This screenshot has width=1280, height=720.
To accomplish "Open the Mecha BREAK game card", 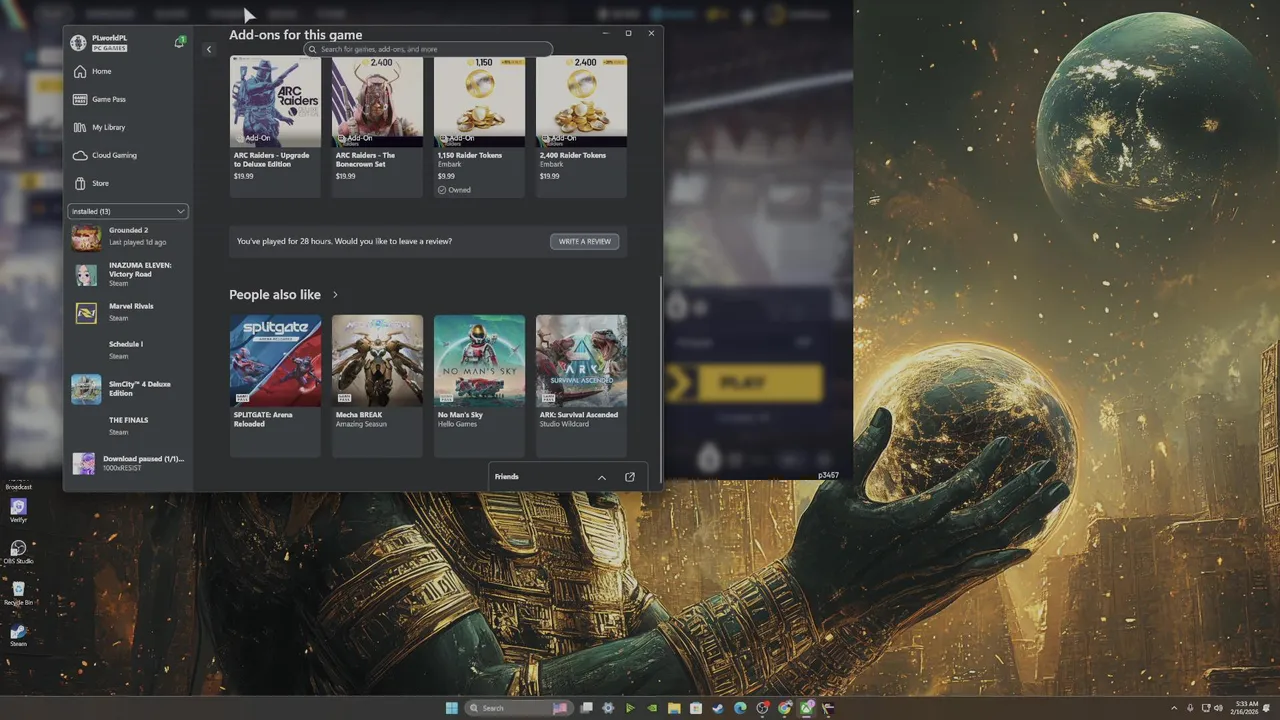I will coord(377,385).
